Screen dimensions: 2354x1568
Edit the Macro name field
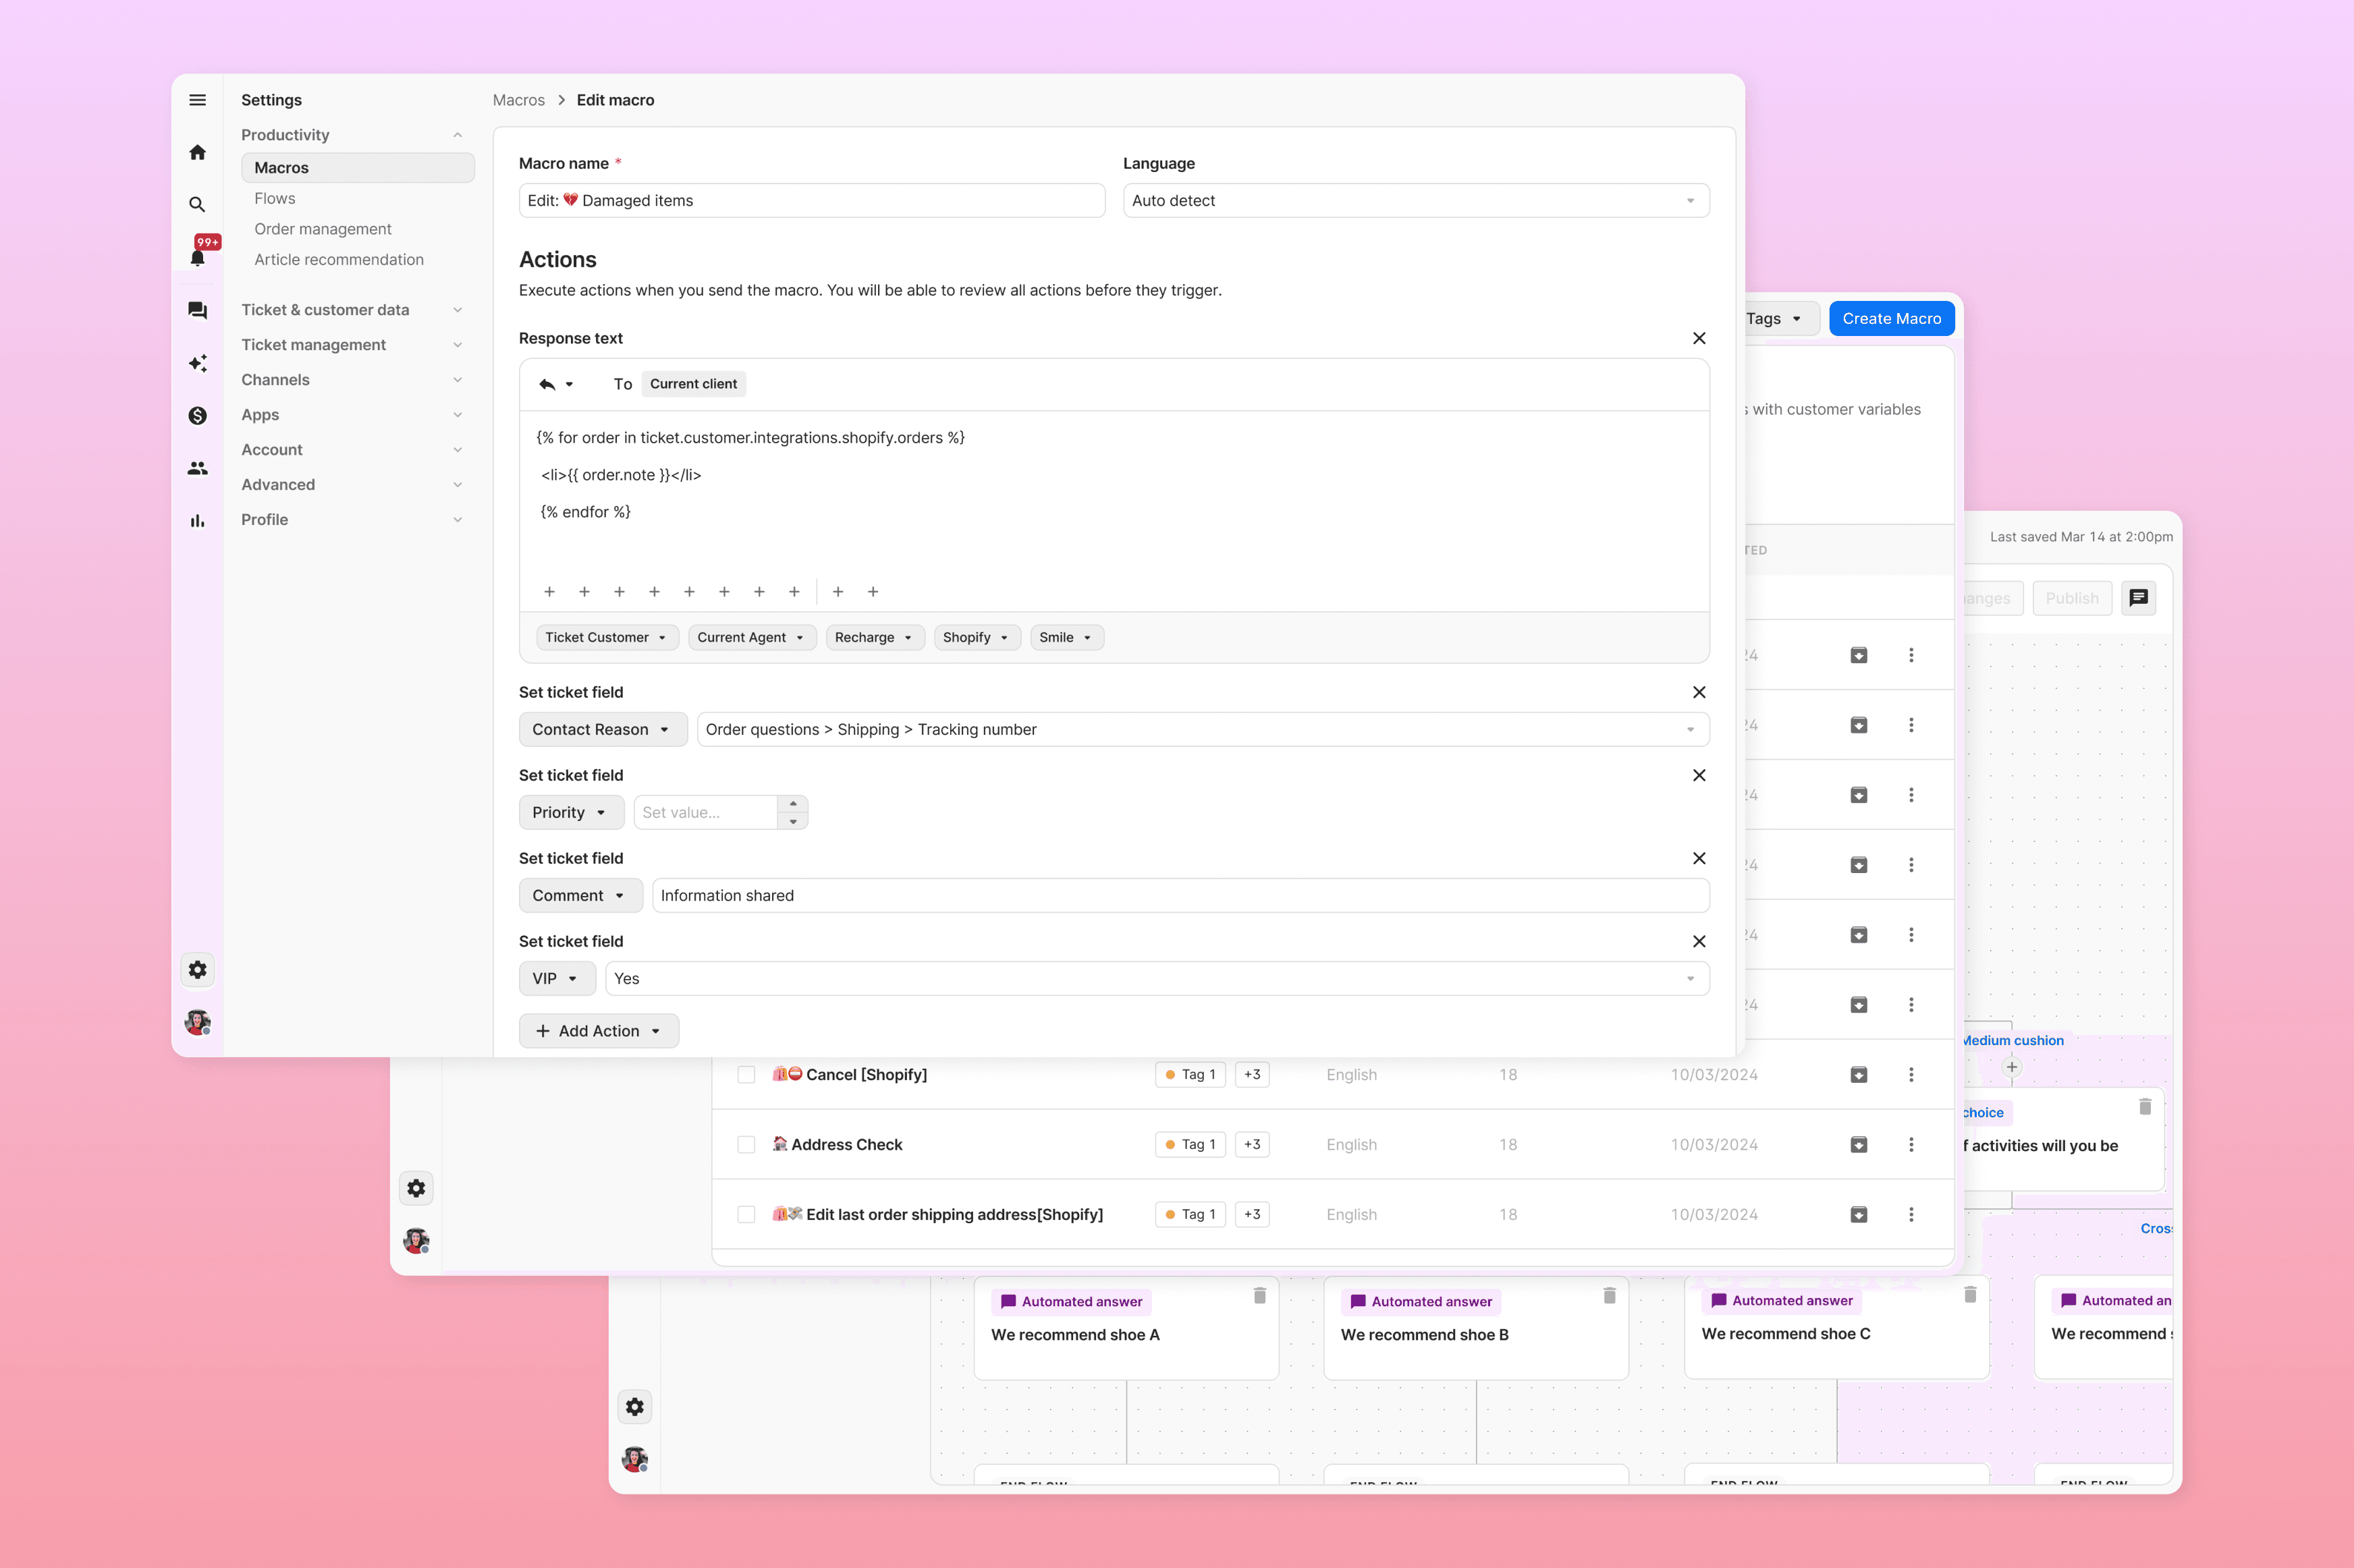[x=812, y=201]
